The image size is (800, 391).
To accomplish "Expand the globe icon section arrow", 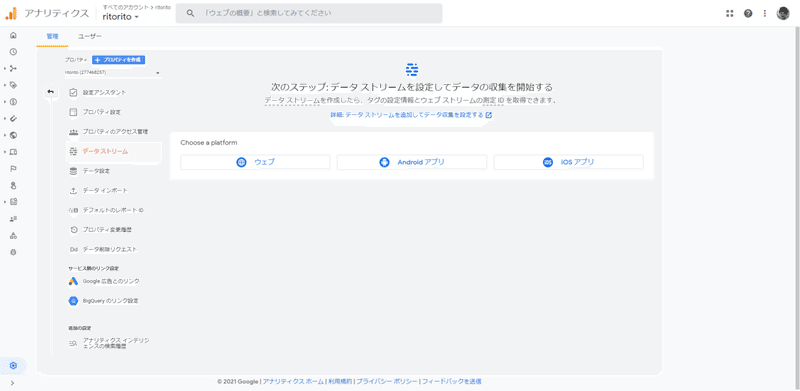I will [5, 135].
